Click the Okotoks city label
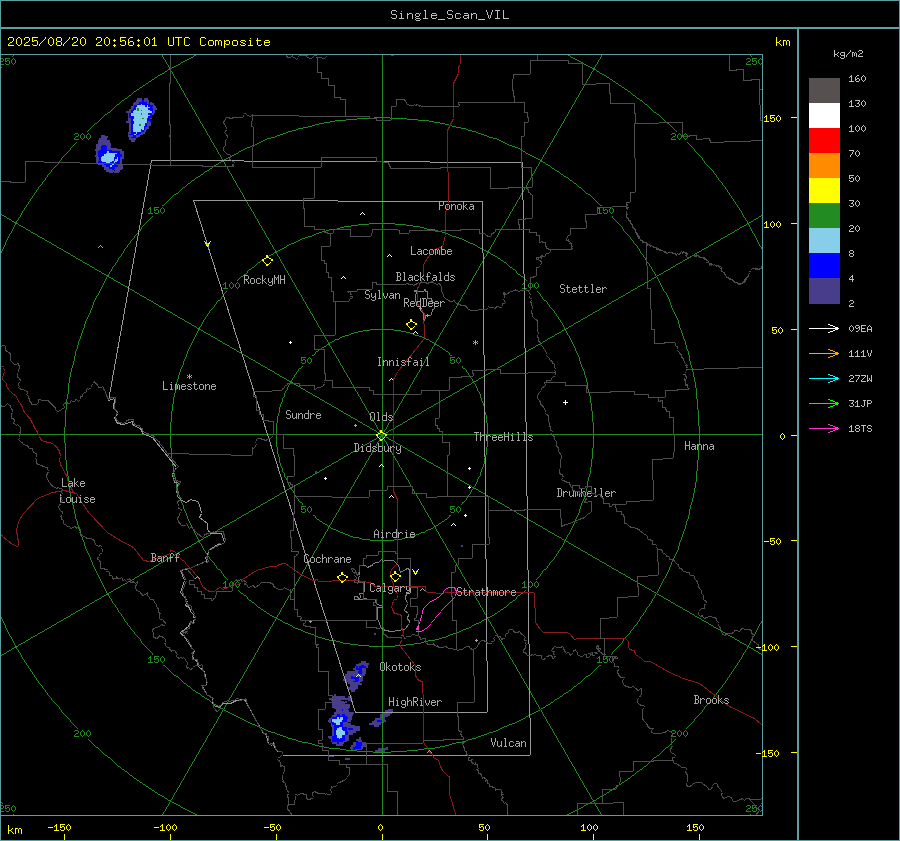The height and width of the screenshot is (841, 900). tap(400, 667)
